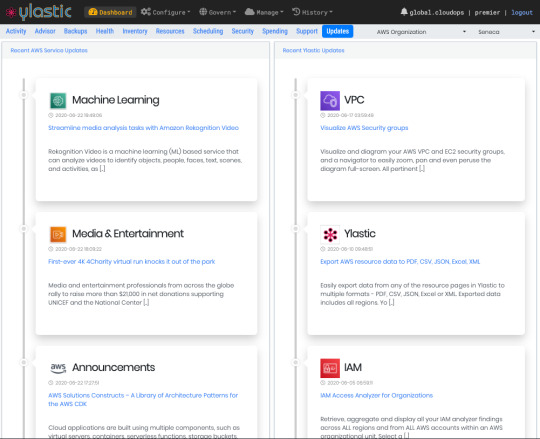540x439 pixels.
Task: Click the Media & Entertainment service icon
Action: coord(58,234)
